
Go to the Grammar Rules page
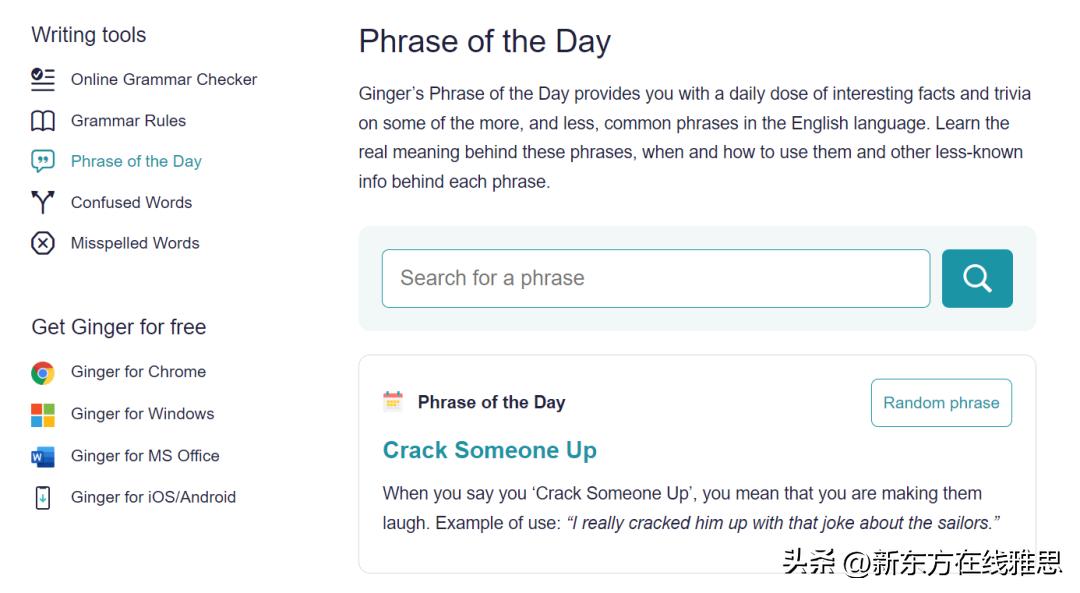coord(128,121)
